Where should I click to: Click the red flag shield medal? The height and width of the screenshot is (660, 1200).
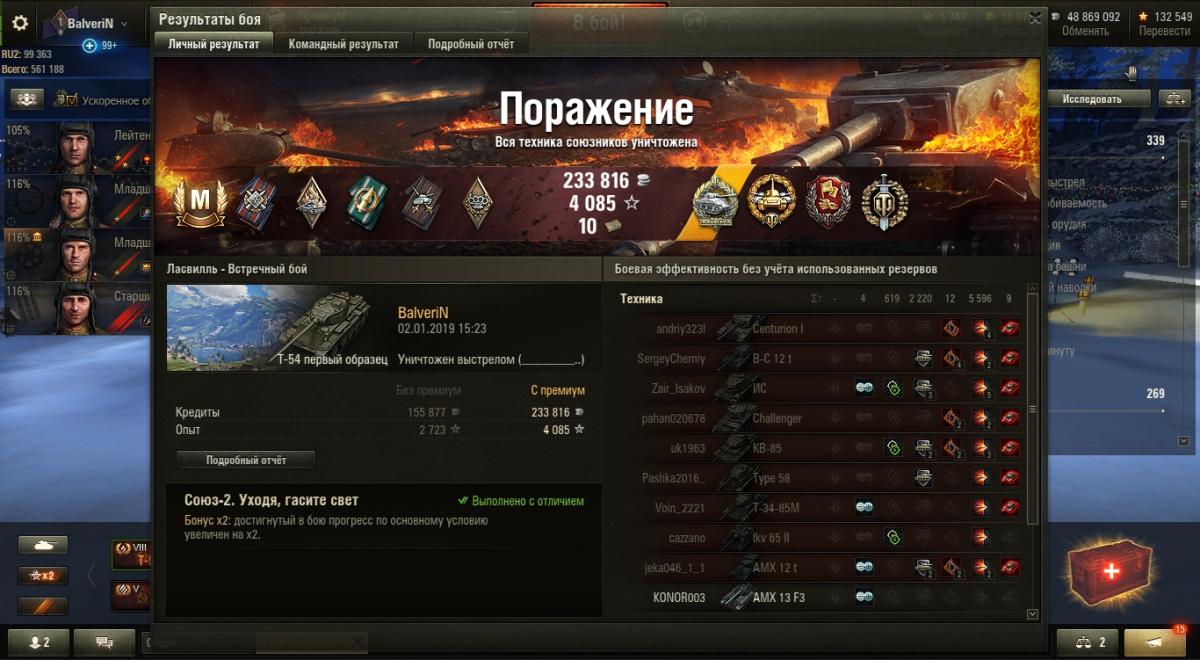tap(828, 202)
